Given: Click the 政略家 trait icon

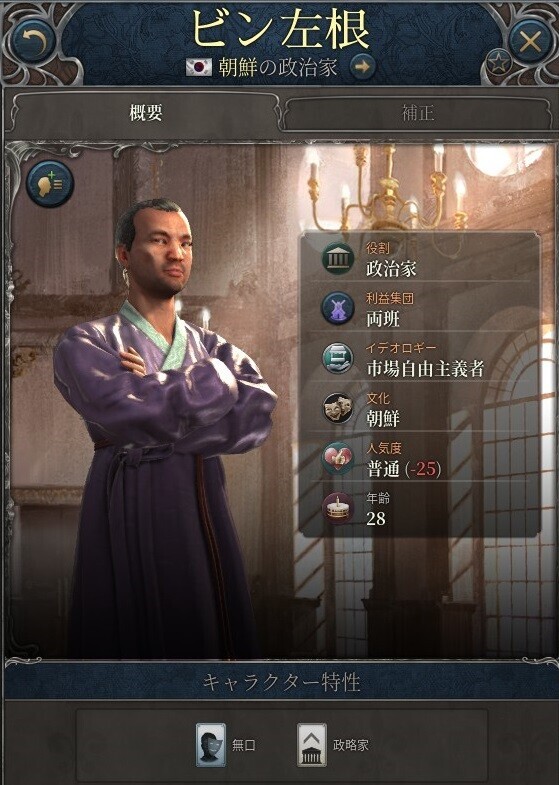Looking at the screenshot, I should [x=312, y=744].
